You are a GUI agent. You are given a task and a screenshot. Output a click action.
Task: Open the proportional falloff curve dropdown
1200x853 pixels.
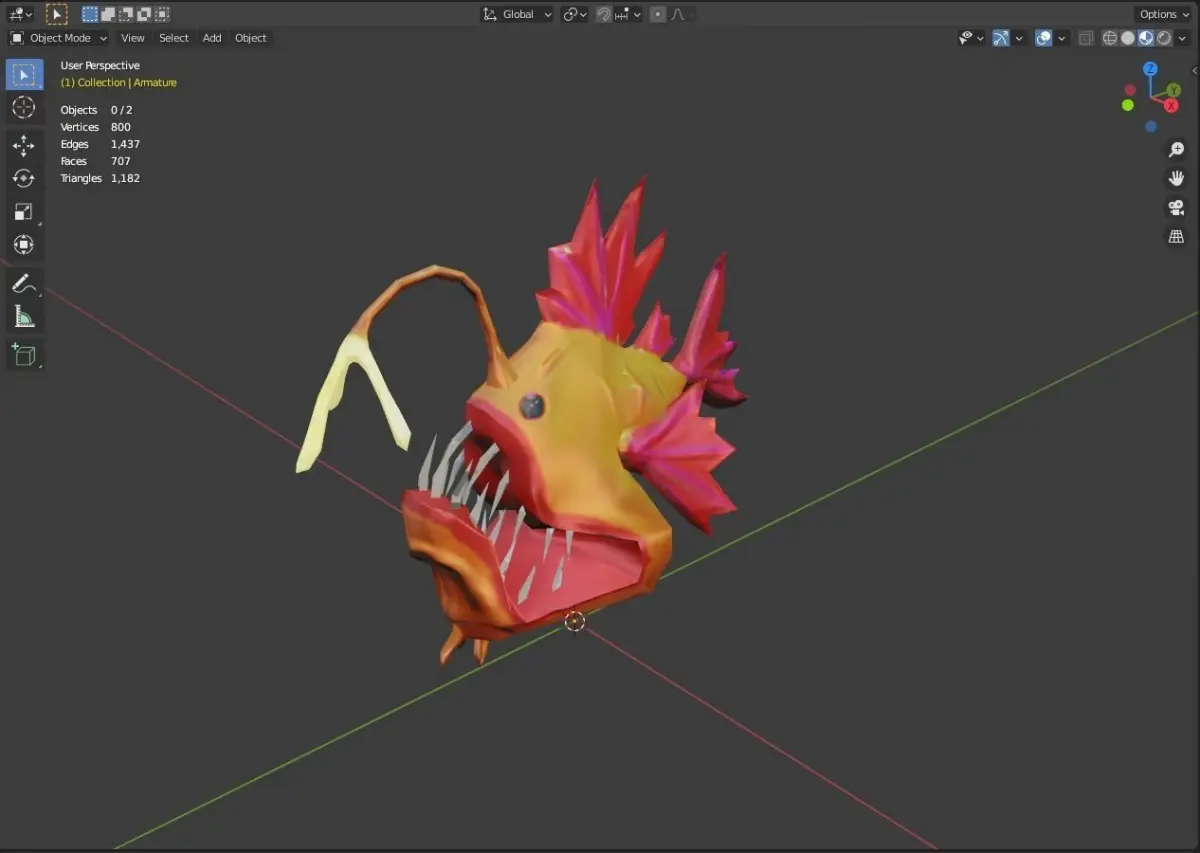tap(682, 14)
